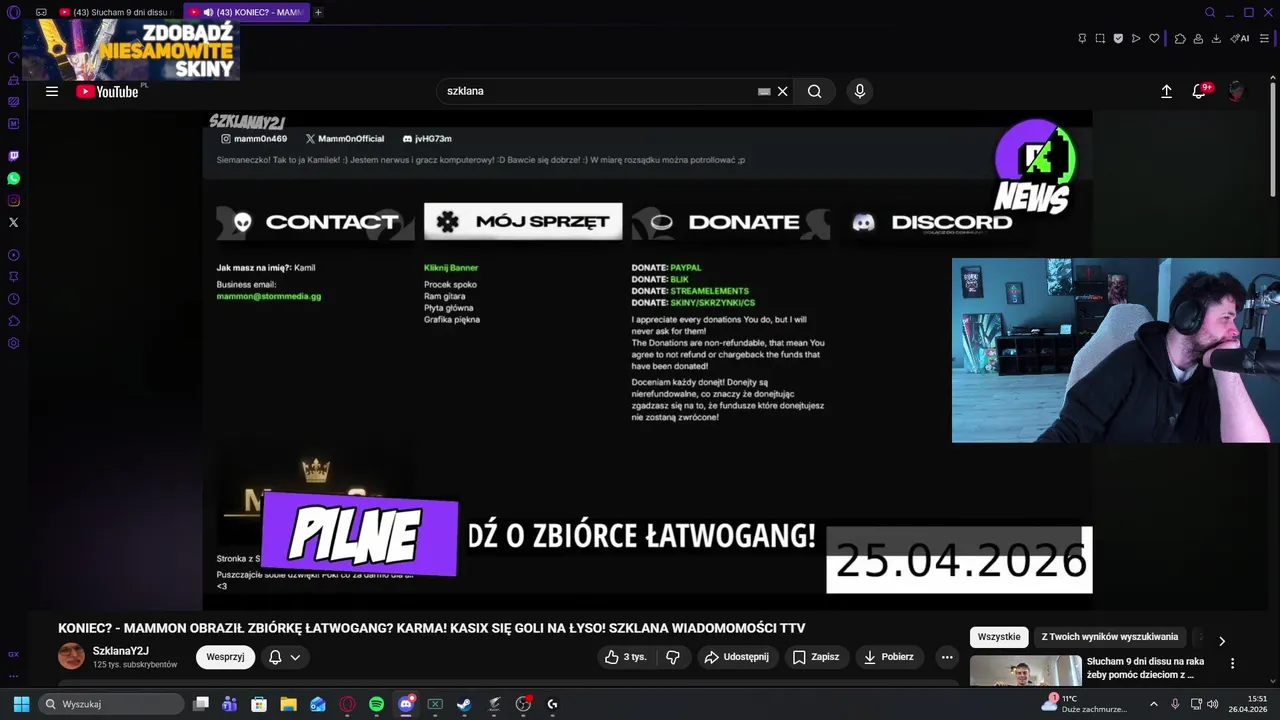Toggle the ad blocker shield icon
Image resolution: width=1280 pixels, height=720 pixels.
(1118, 38)
